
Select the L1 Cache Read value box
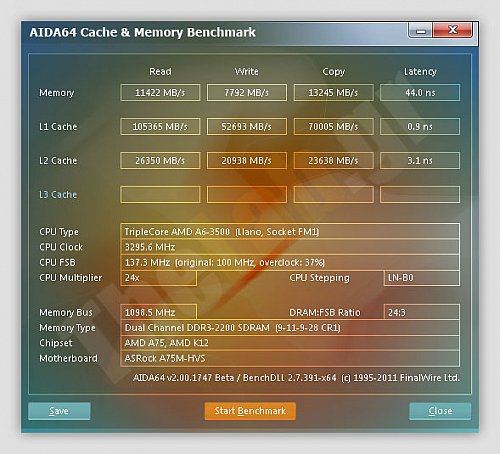coord(160,126)
